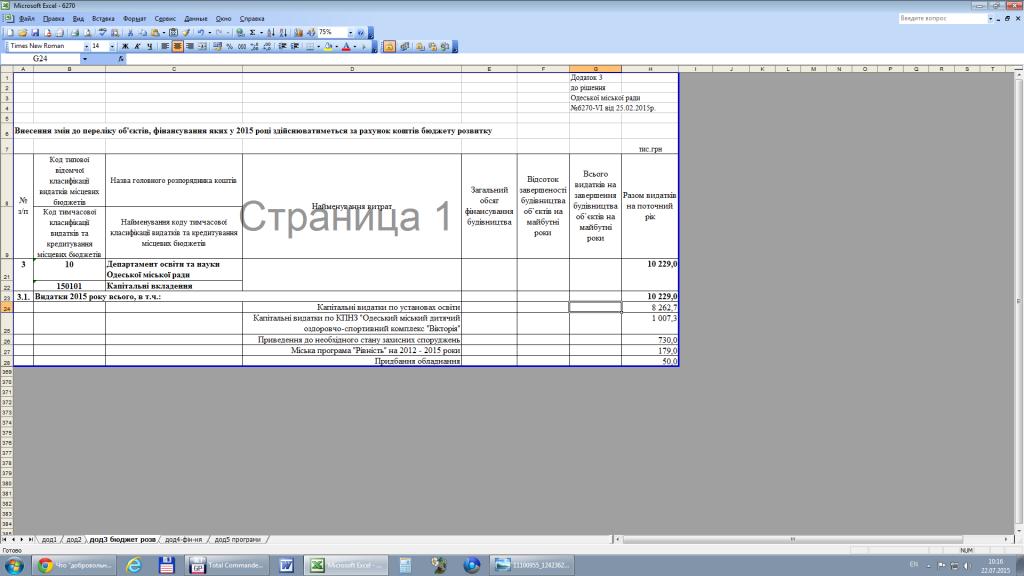Open the Chrome browser from the taskbar
The height and width of the screenshot is (576, 1024).
coord(46,565)
